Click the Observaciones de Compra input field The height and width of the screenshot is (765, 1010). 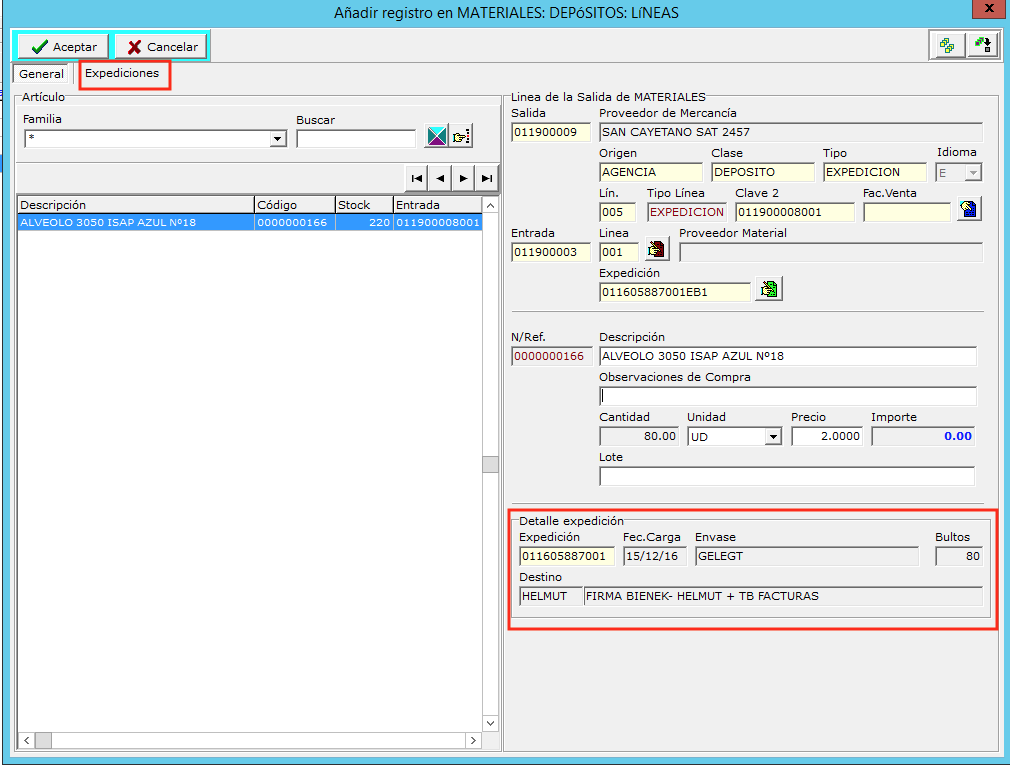pos(787,396)
